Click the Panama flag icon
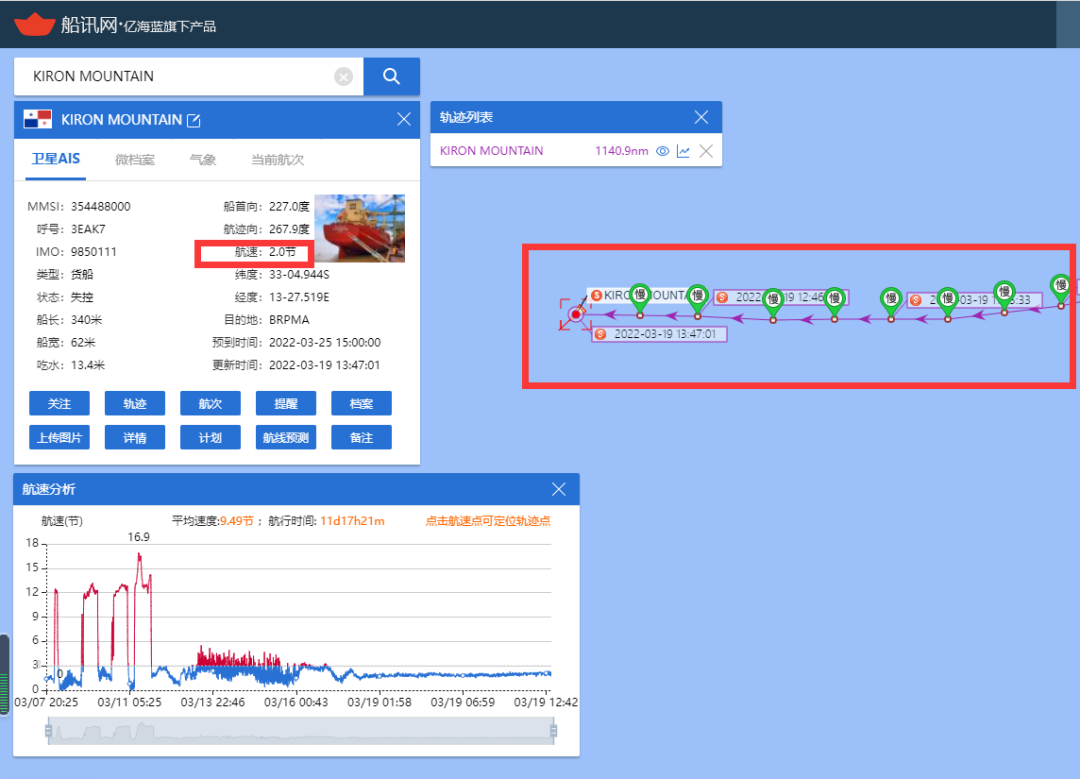The image size is (1080, 779). click(38, 120)
